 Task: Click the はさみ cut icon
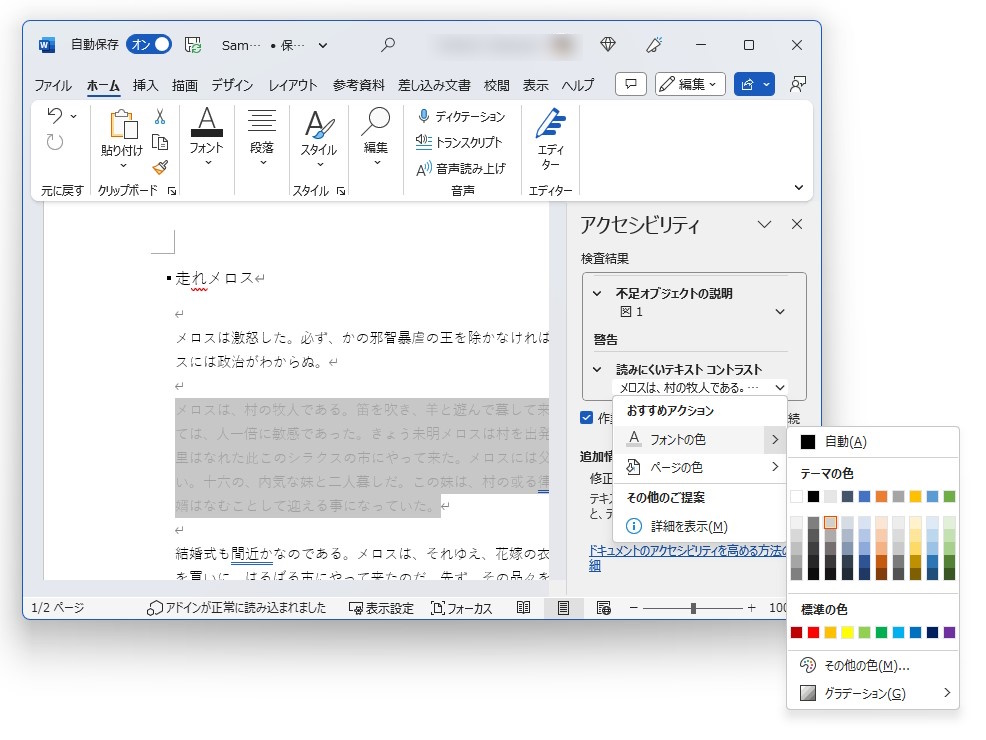click(159, 118)
